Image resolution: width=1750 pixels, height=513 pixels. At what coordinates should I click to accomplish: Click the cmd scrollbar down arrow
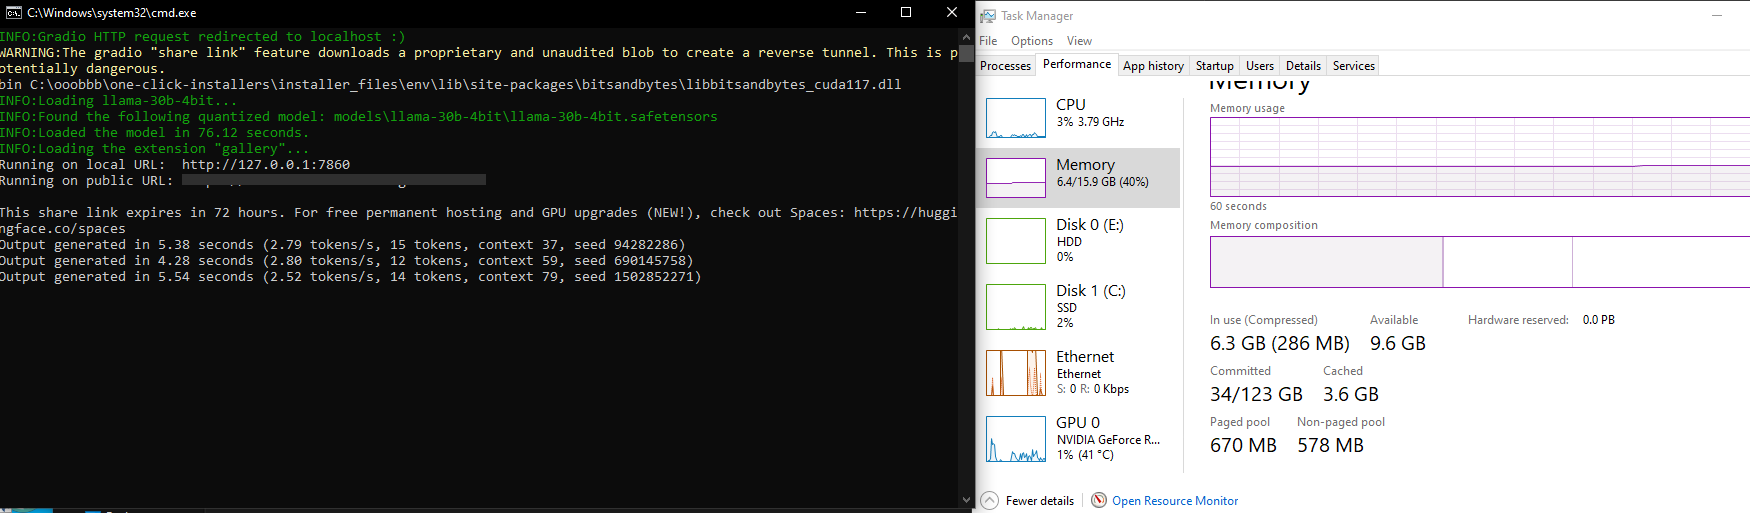pyautogui.click(x=966, y=499)
